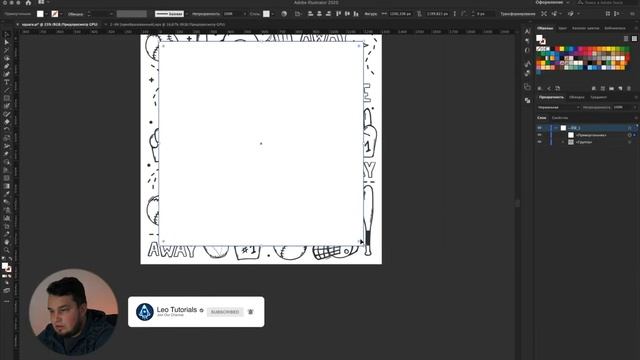Select the Rectangle tool
Image resolution: width=640 pixels, height=360 pixels.
pos(7,98)
